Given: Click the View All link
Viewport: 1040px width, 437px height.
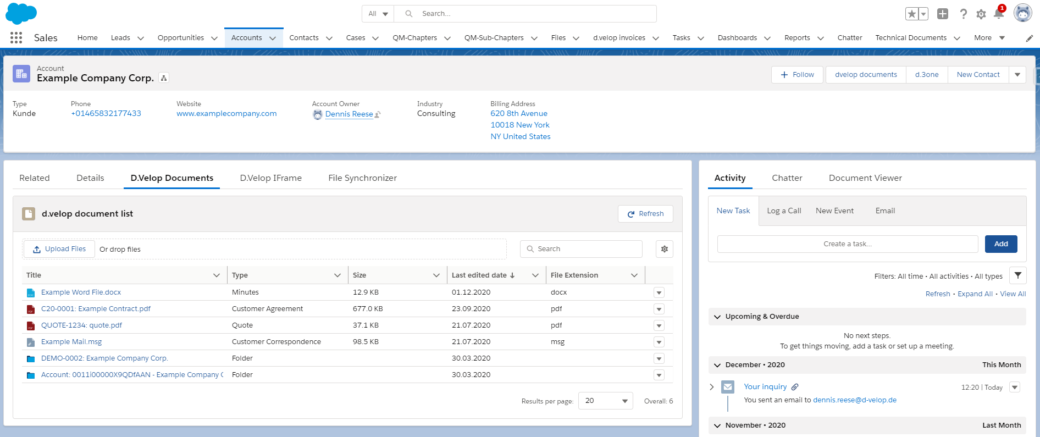Looking at the screenshot, I should (x=1013, y=294).
